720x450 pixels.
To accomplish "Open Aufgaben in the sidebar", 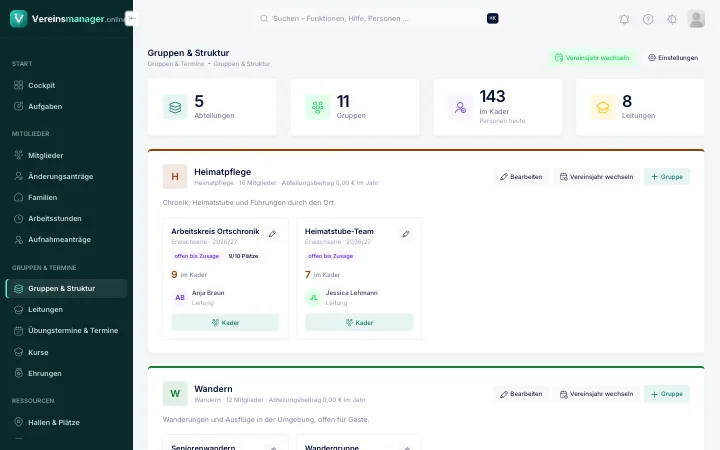I will tap(67, 107).
